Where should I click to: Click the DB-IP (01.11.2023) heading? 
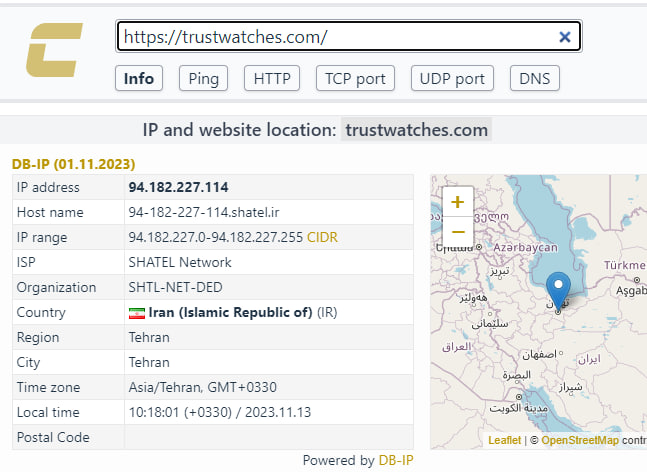(x=73, y=164)
